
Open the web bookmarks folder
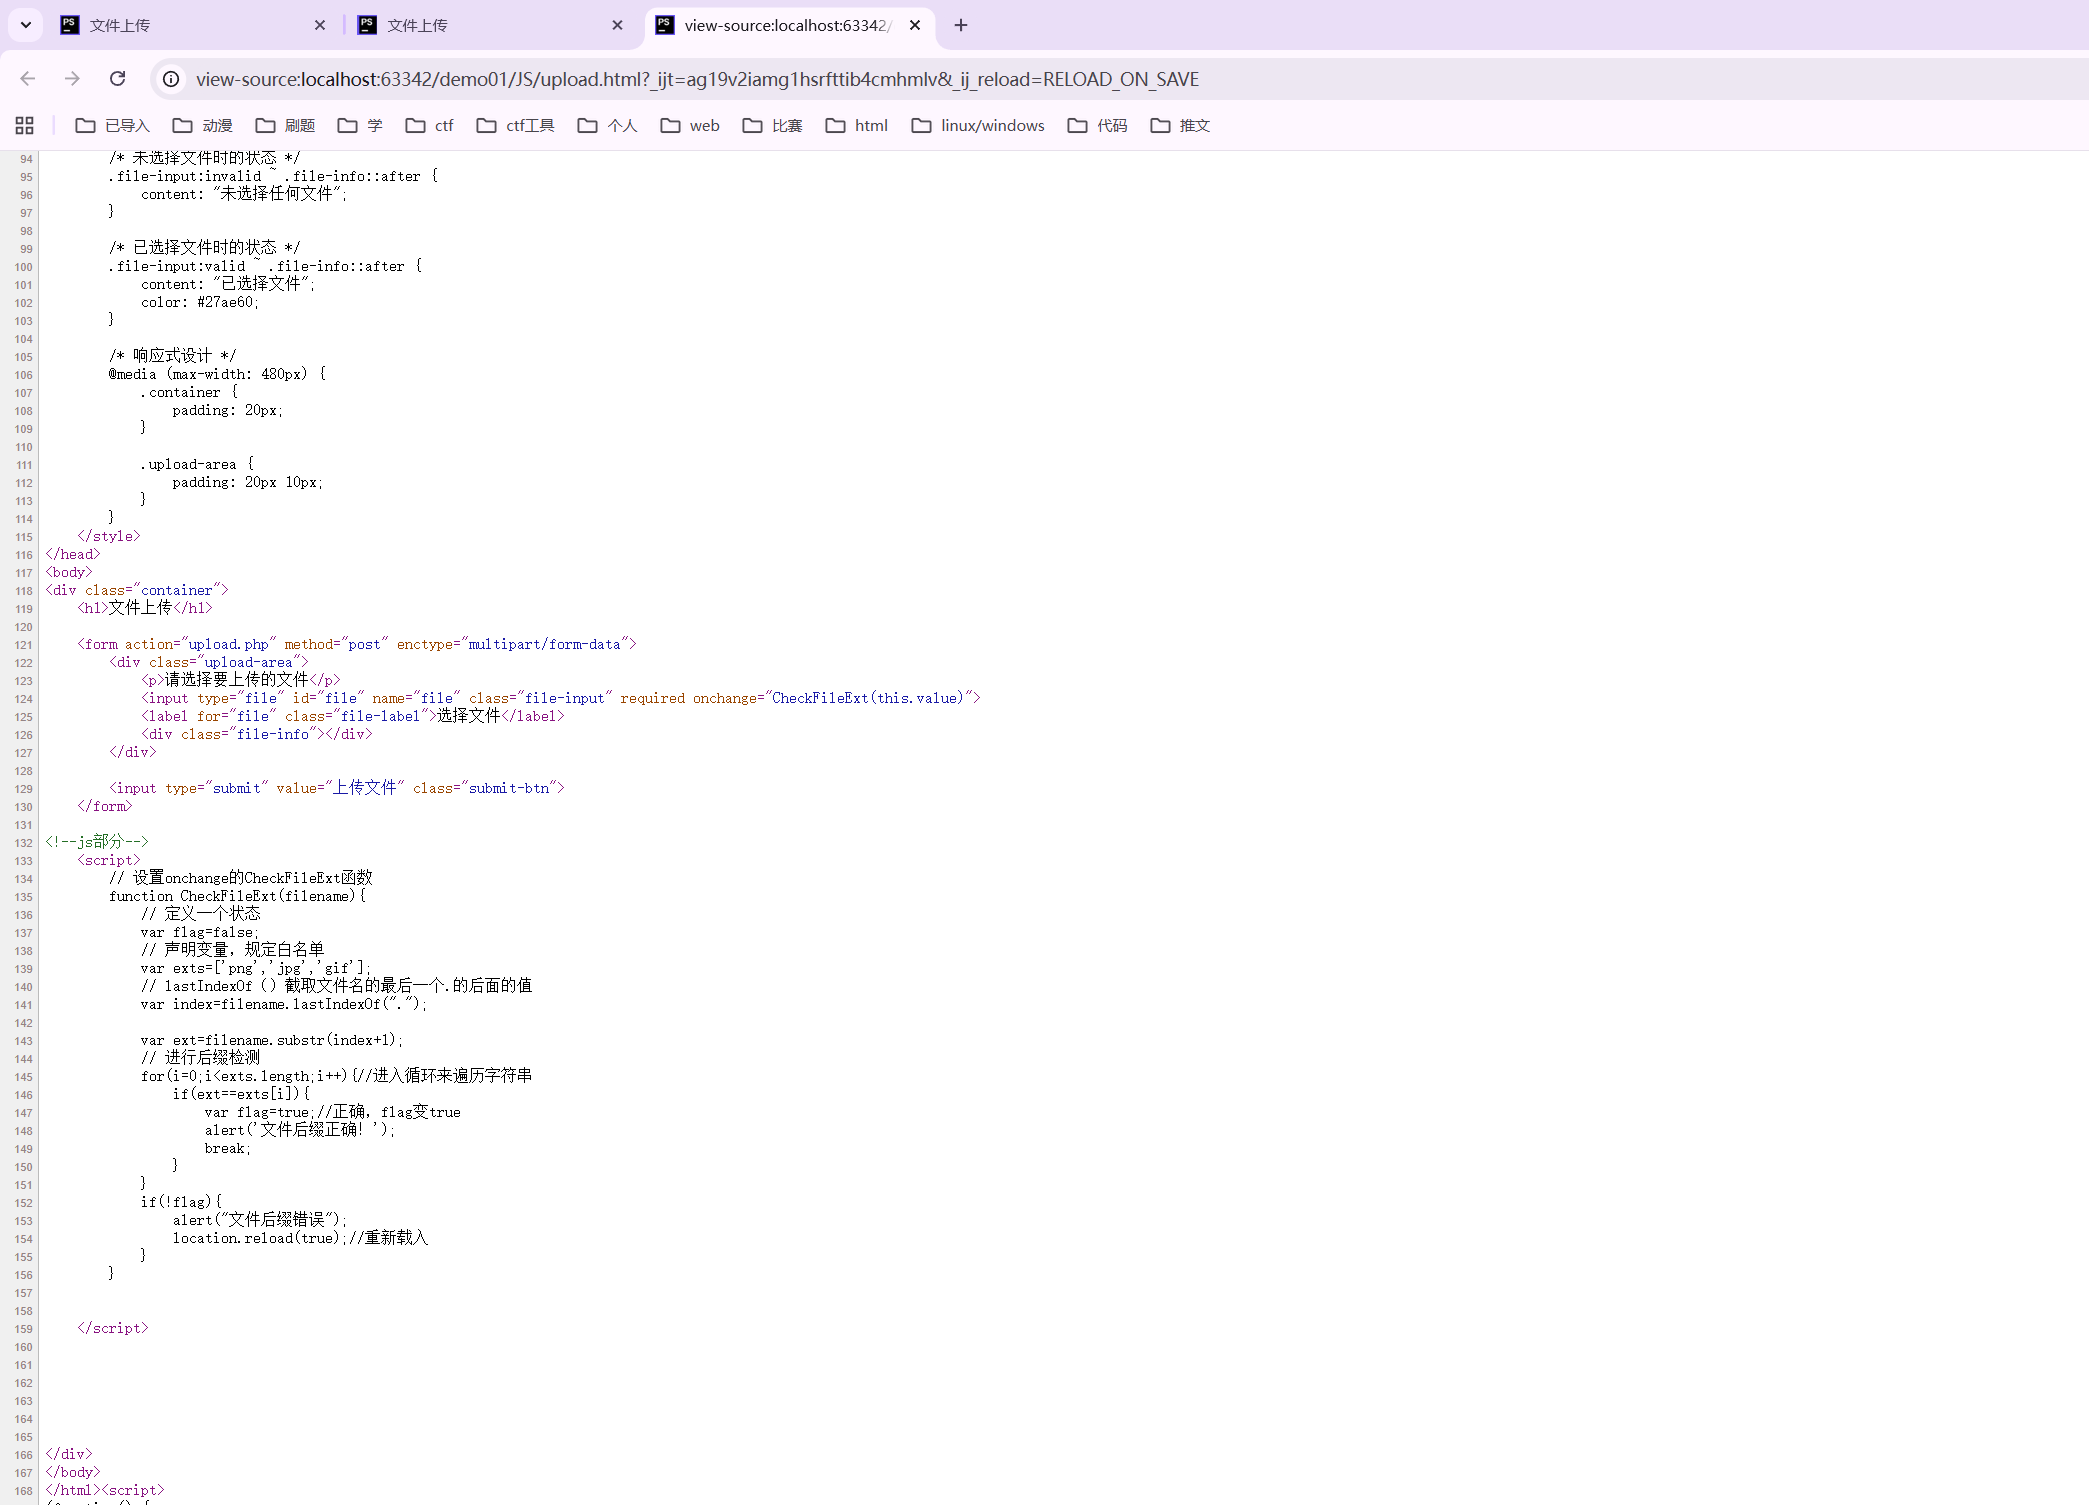pyautogui.click(x=704, y=125)
